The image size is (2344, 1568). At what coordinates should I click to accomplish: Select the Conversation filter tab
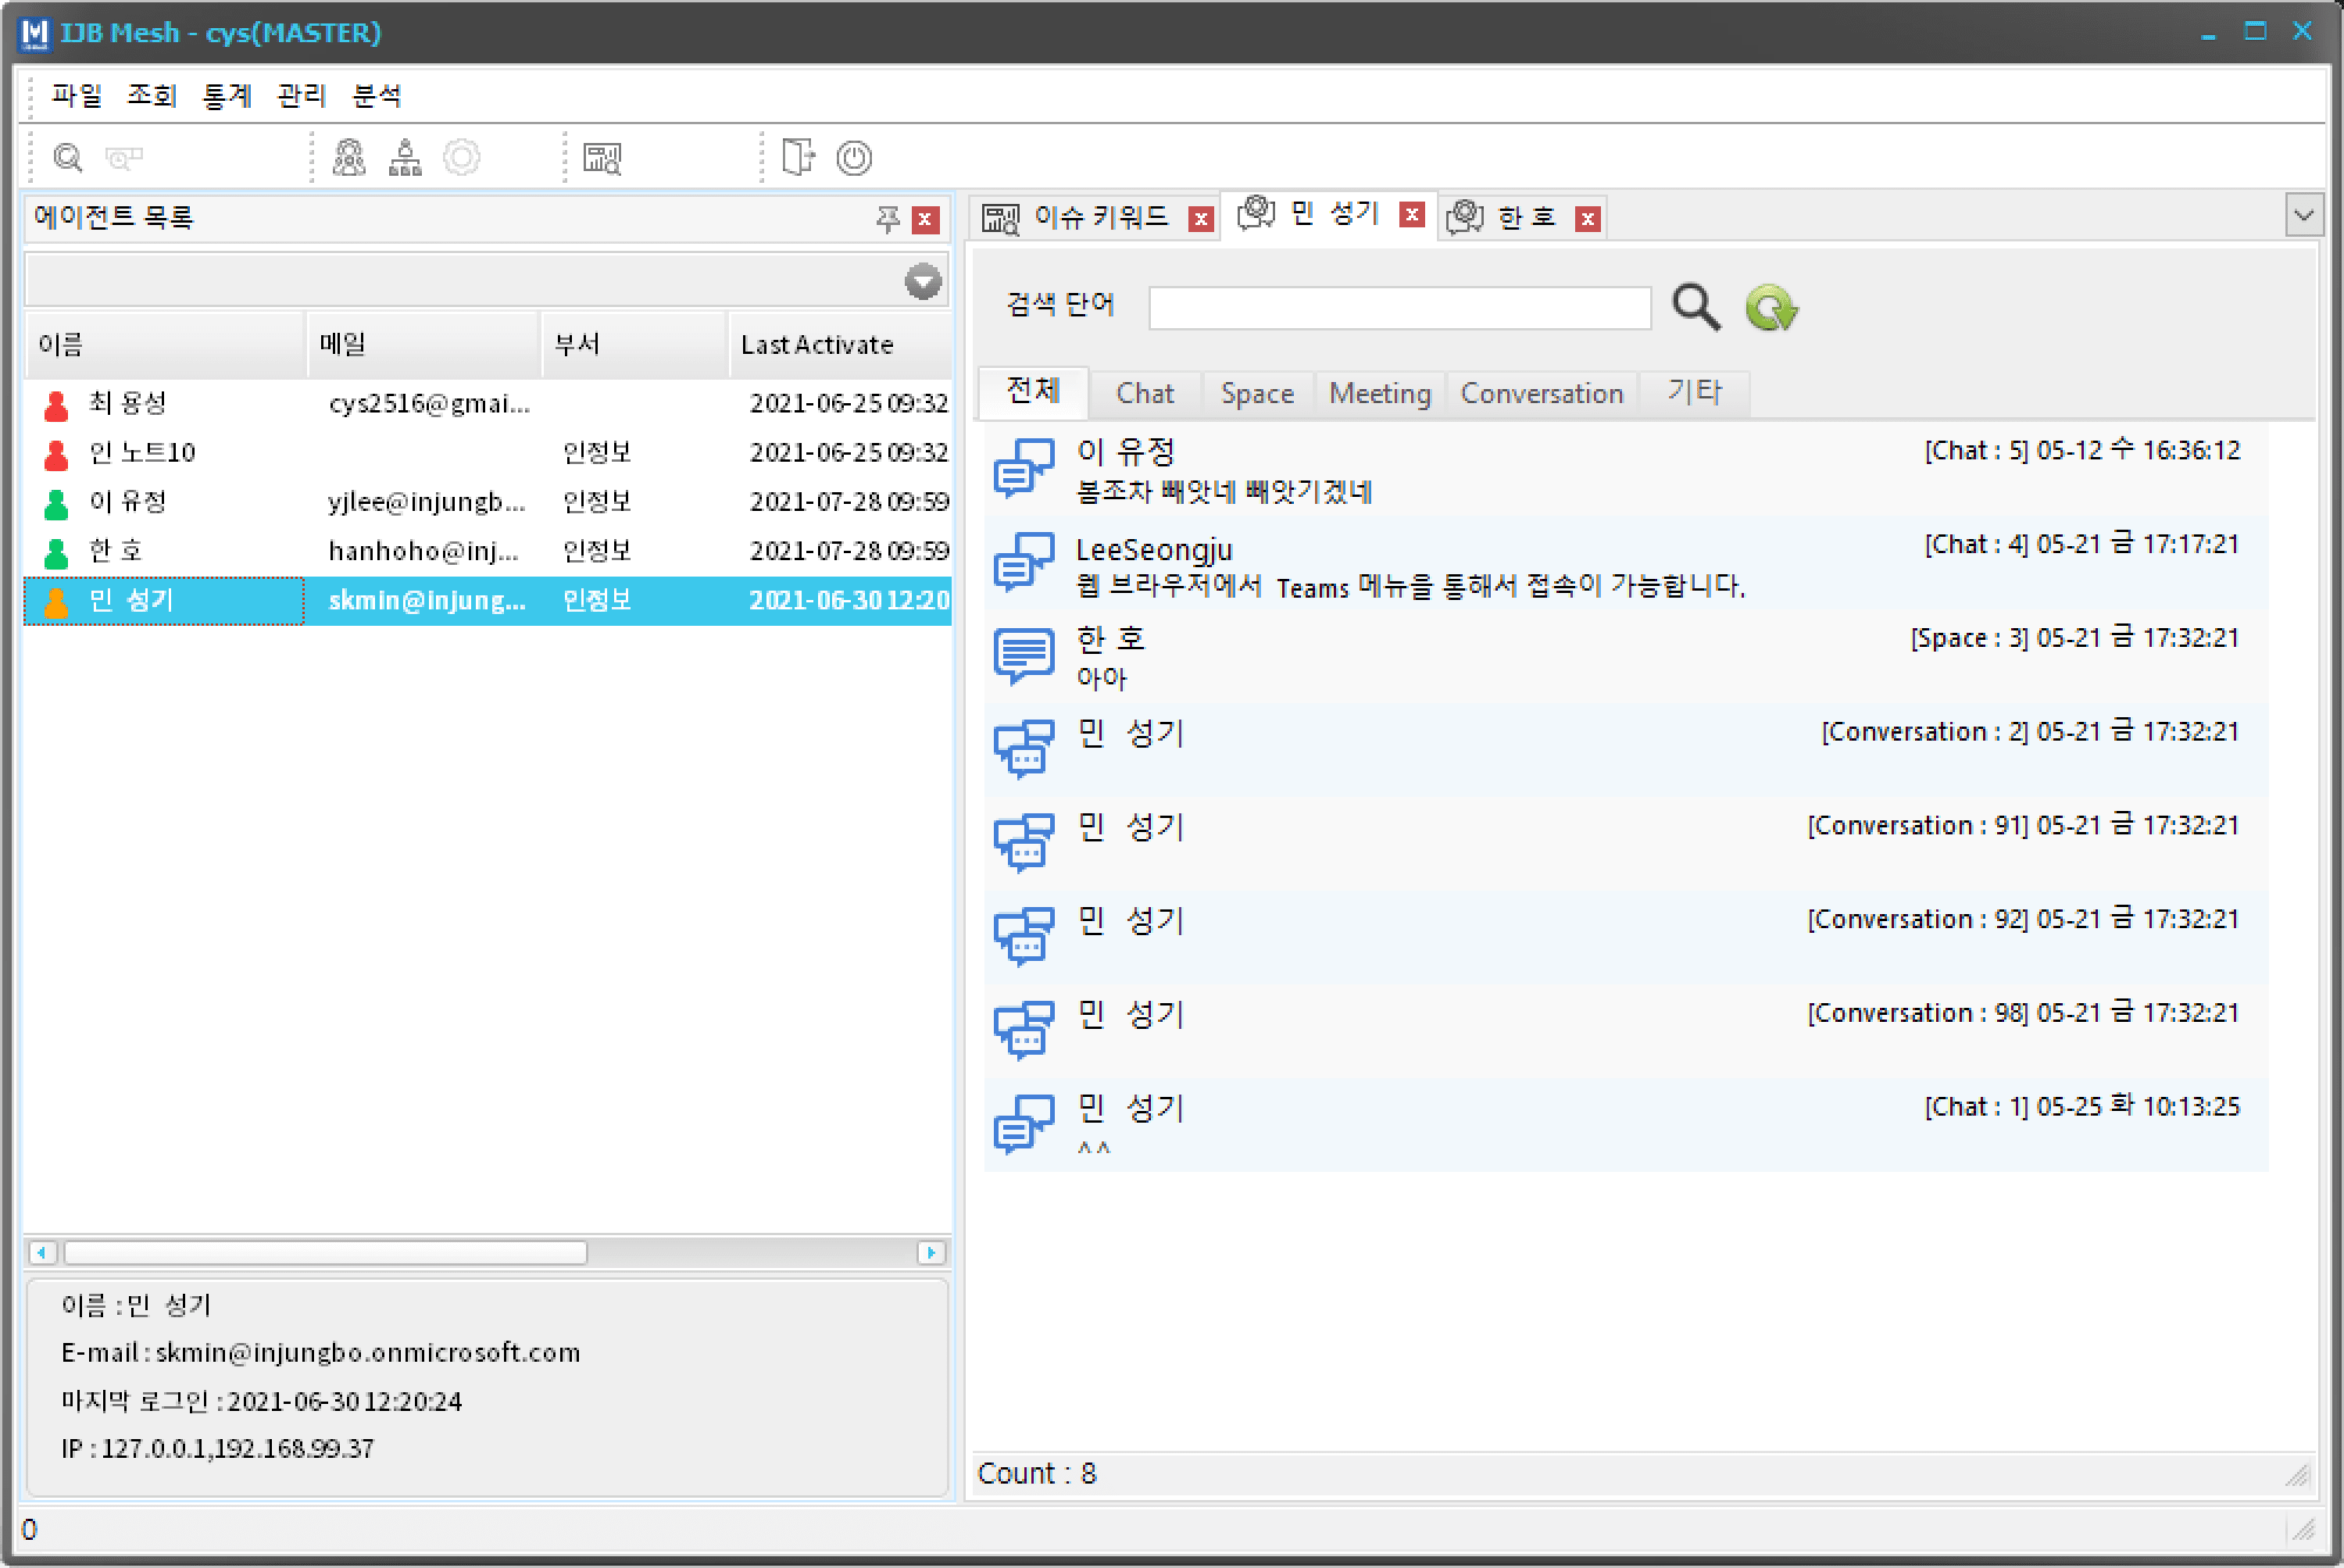[x=1542, y=393]
